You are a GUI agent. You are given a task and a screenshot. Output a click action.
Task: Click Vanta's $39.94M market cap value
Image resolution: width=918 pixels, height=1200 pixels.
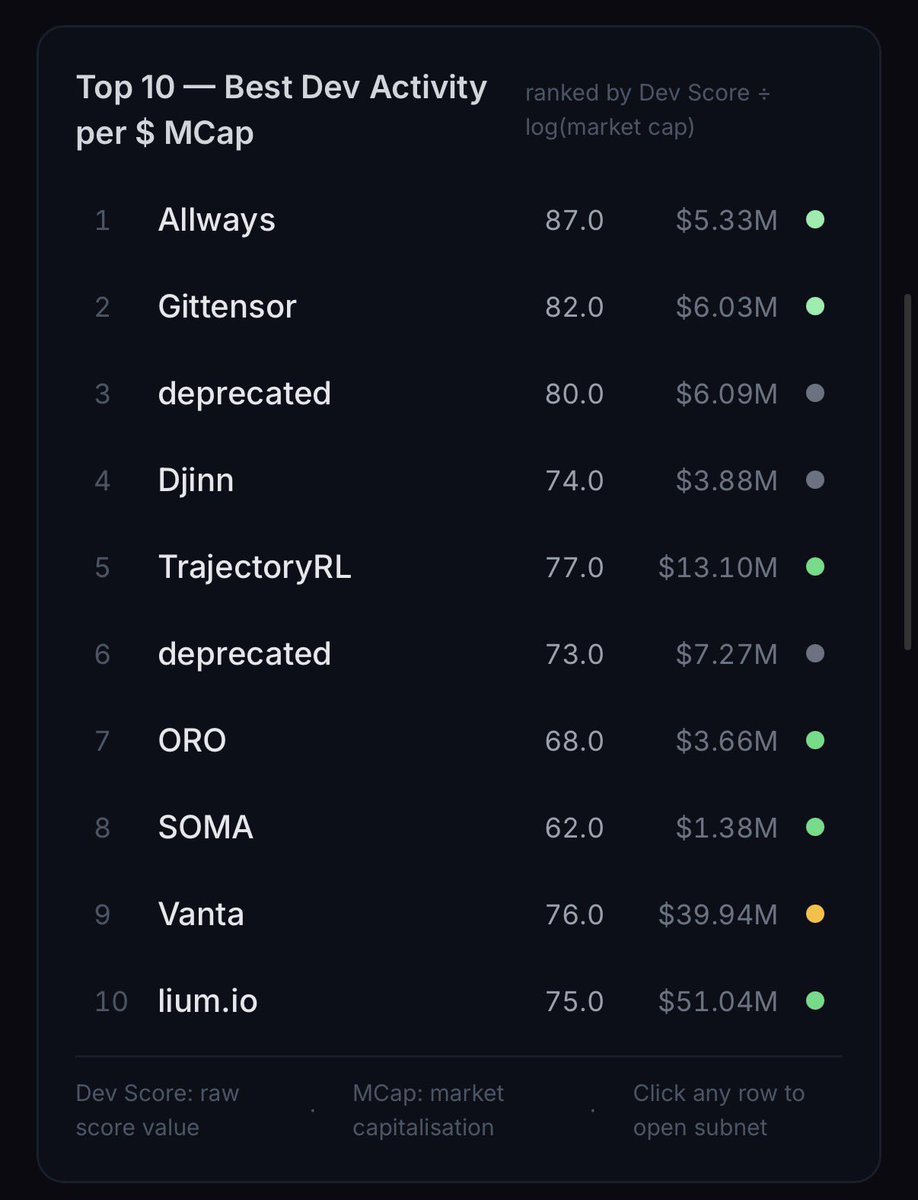(717, 914)
